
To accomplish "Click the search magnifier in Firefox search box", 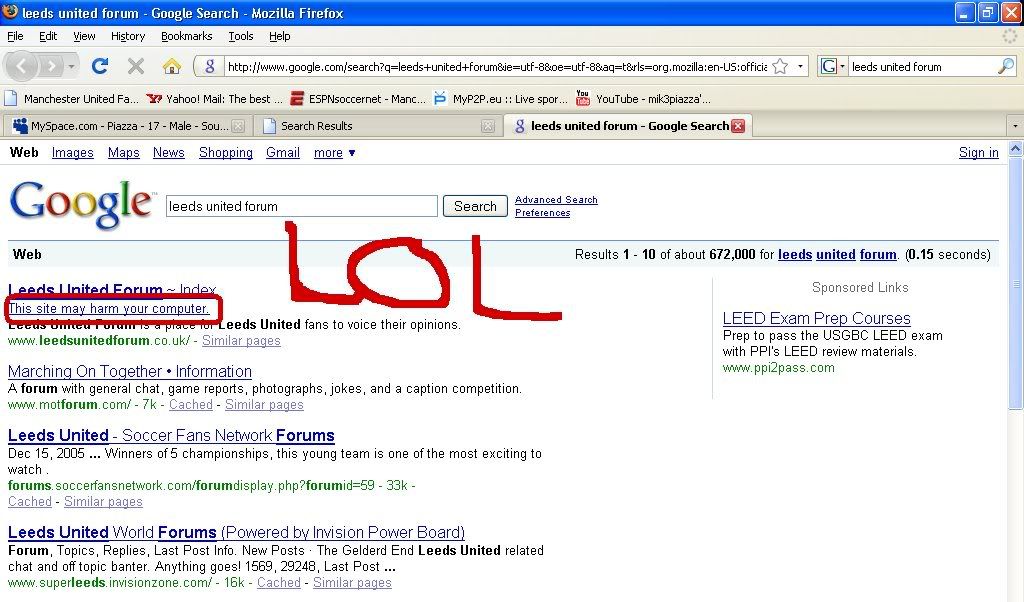I will [x=1006, y=66].
